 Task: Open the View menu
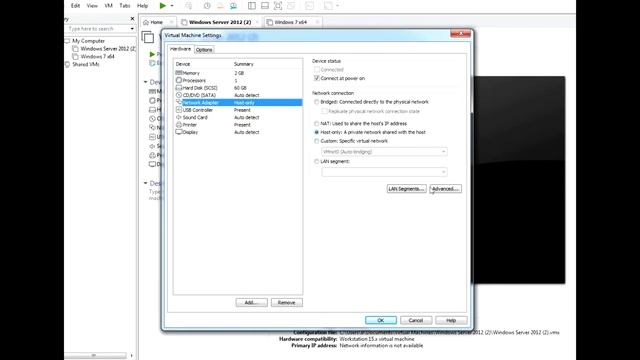coord(92,6)
